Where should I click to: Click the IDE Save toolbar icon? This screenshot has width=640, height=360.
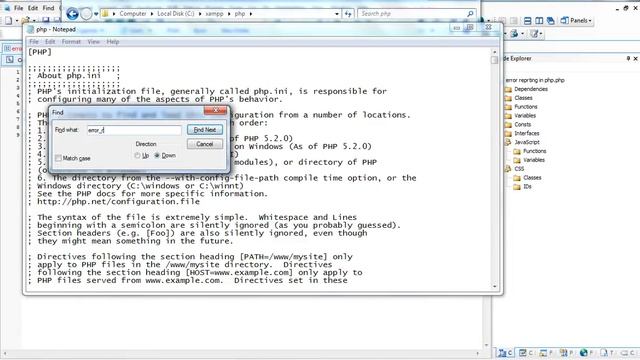pyautogui.click(x=45, y=20)
